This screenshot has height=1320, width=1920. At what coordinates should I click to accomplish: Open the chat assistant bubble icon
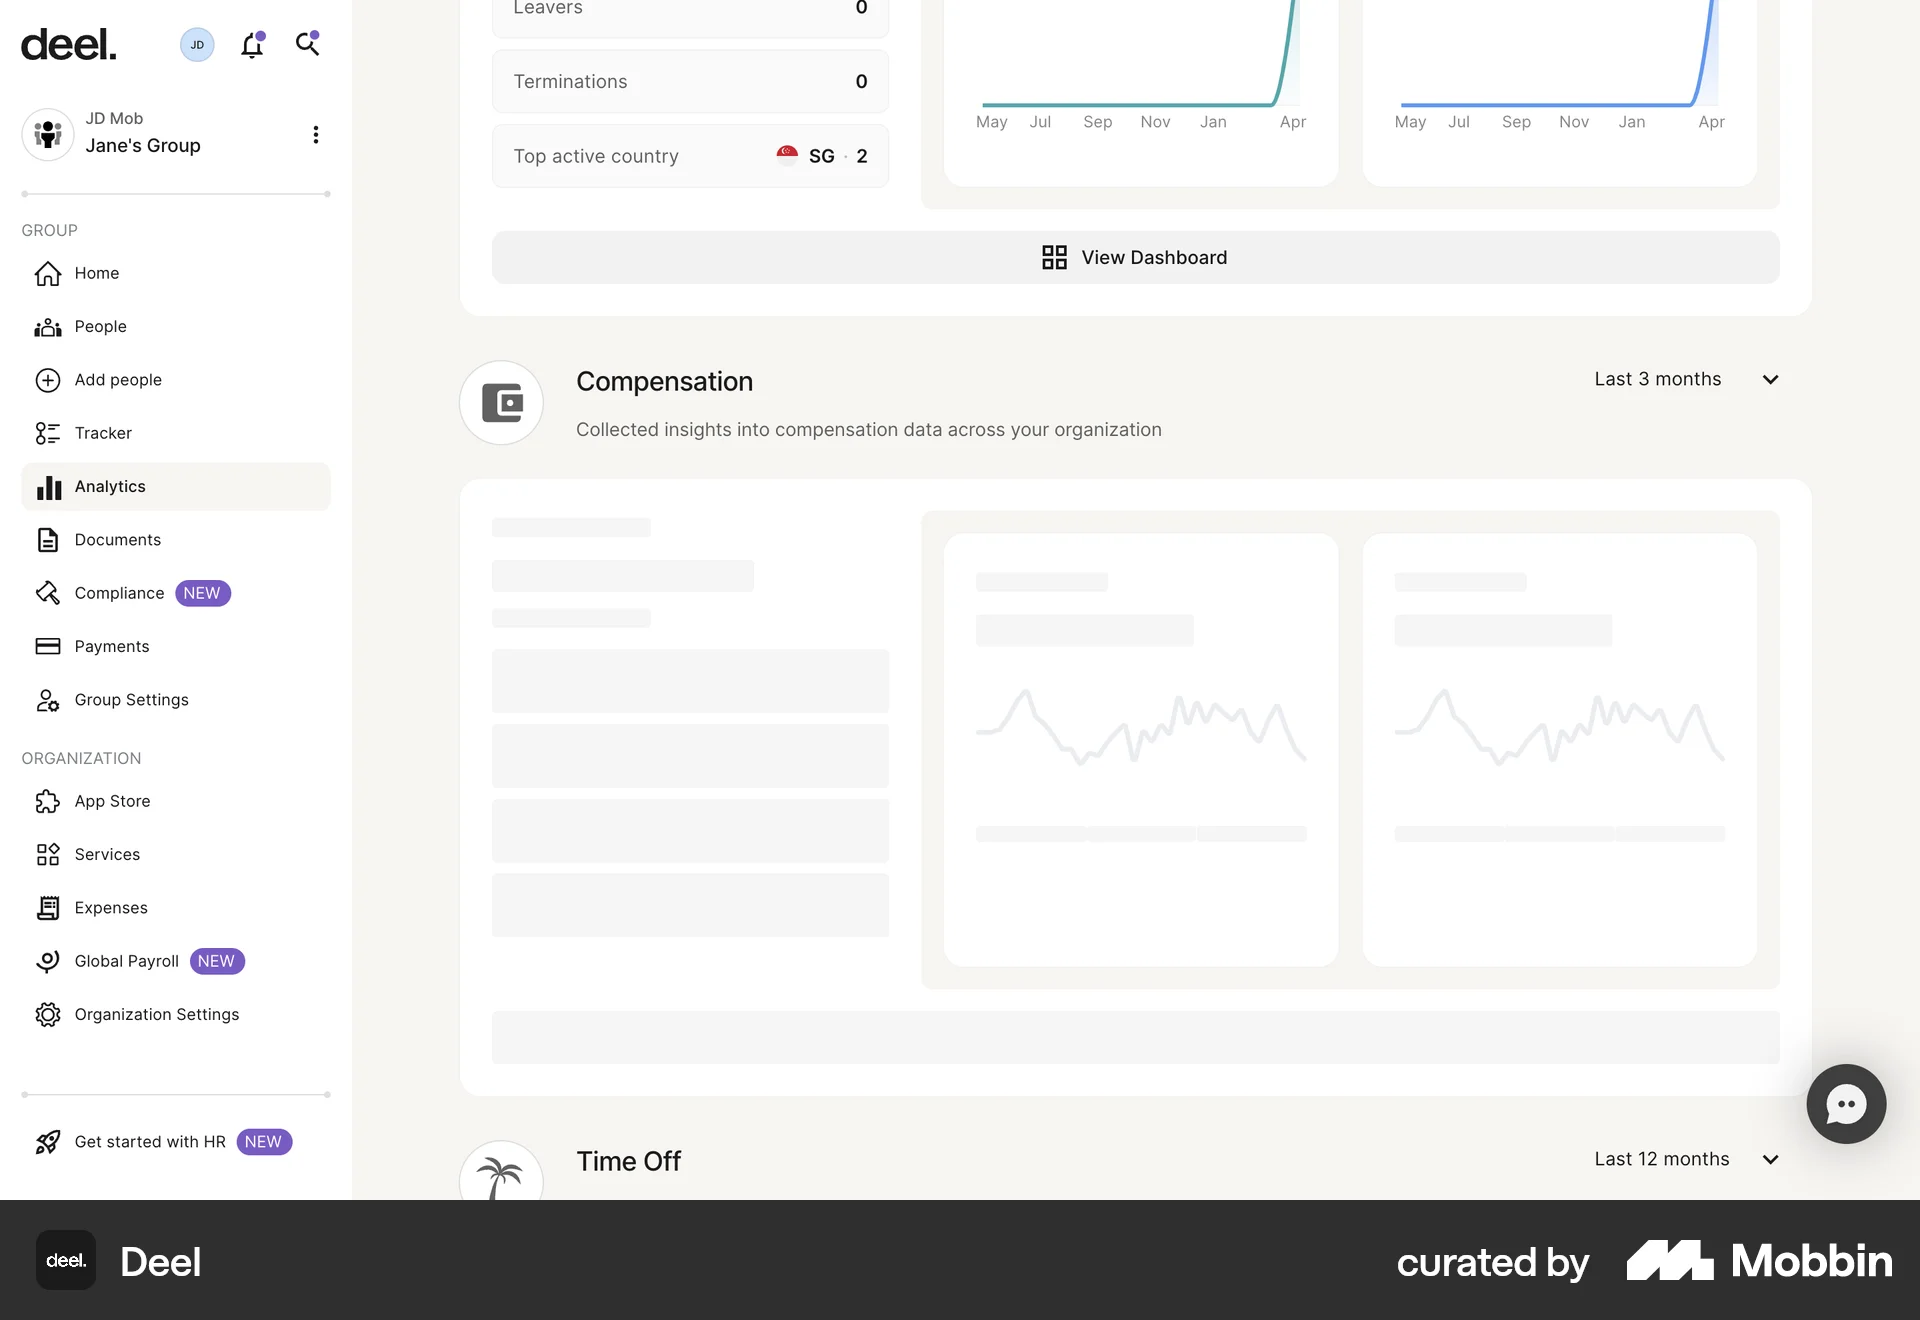coord(1845,1104)
